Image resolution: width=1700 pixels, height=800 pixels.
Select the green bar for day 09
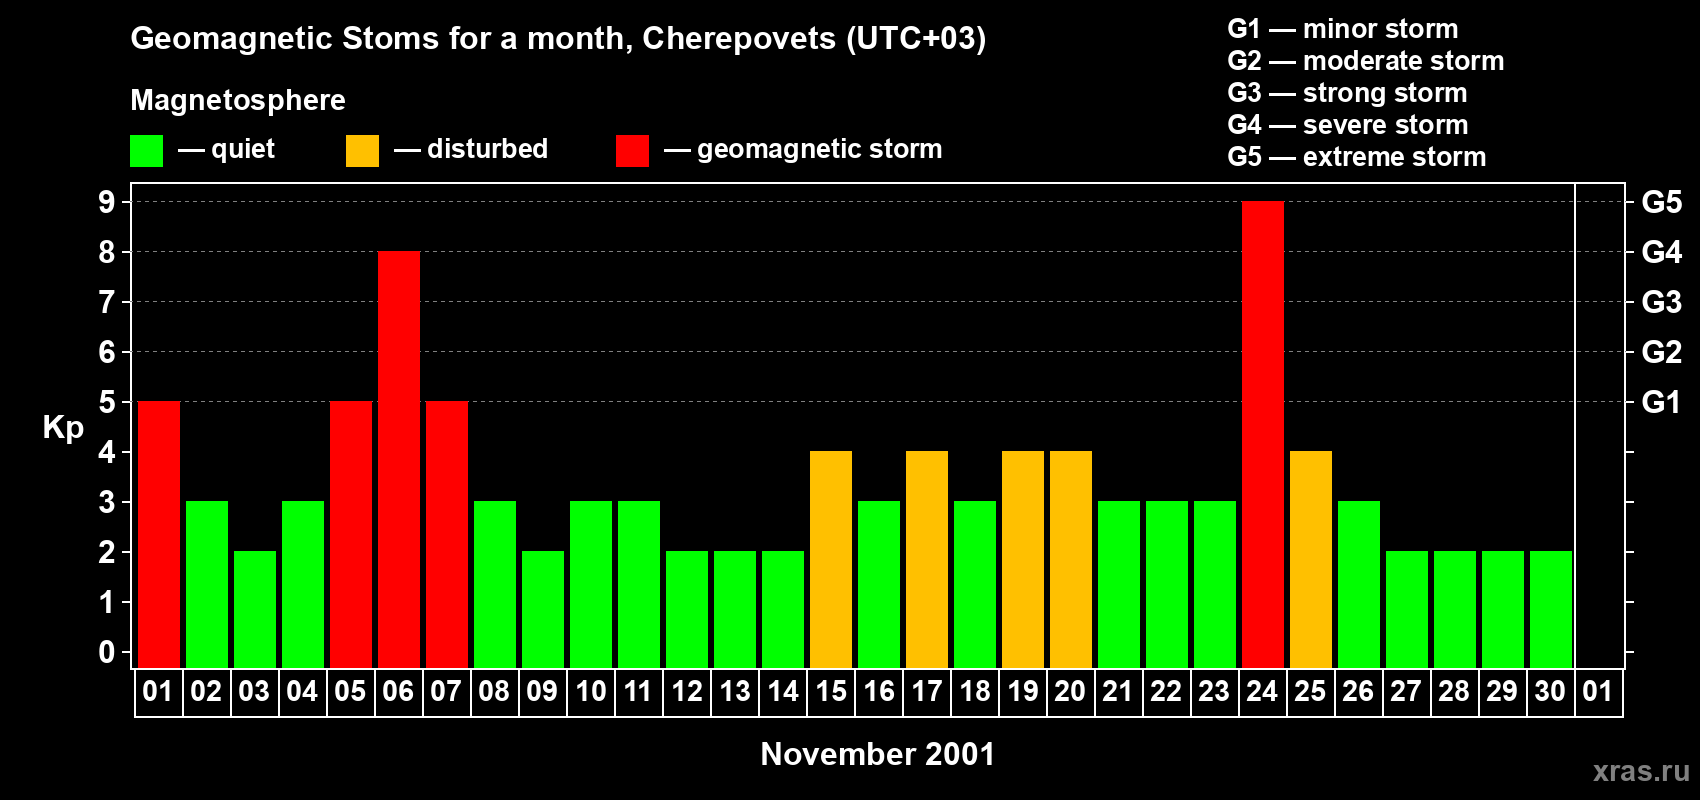point(543,610)
